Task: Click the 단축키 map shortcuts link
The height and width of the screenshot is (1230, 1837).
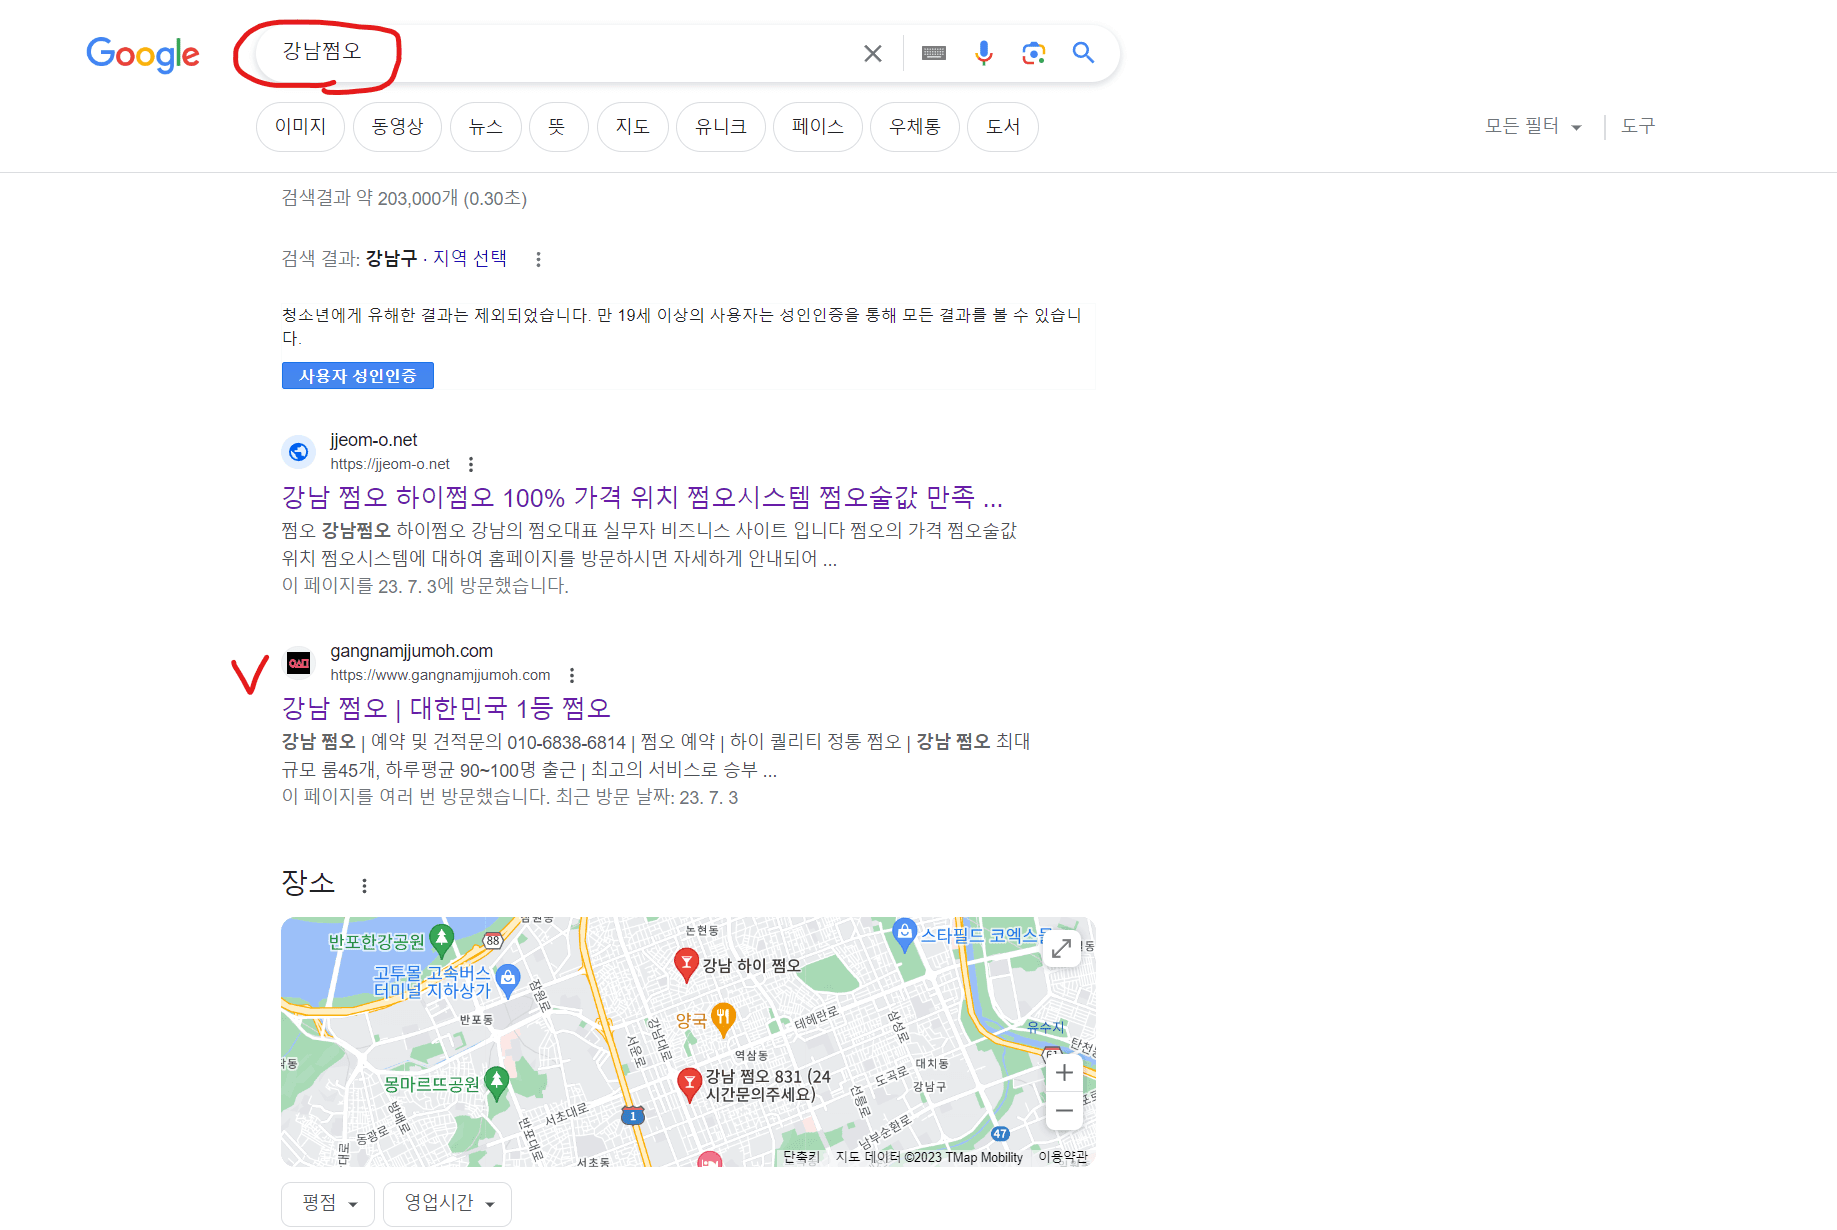Action: [801, 1157]
